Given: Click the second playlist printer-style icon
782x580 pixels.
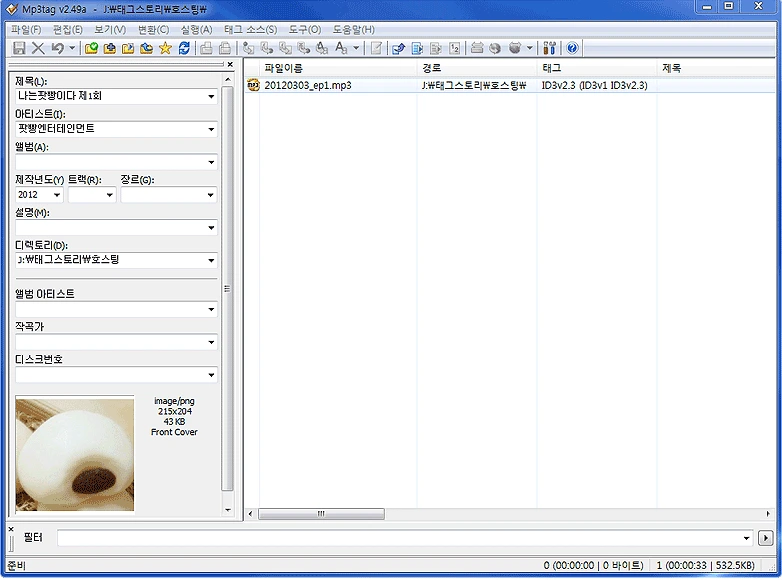Looking at the screenshot, I should [x=225, y=48].
